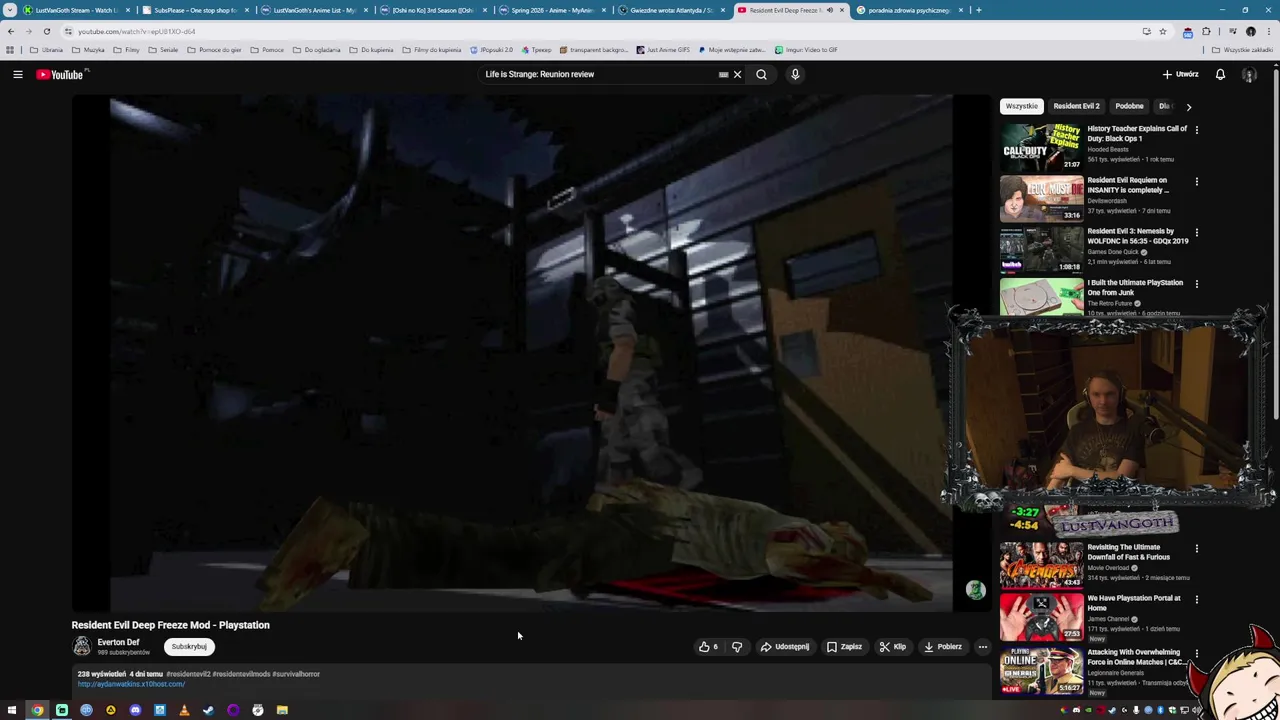
Task: Open Chrome from the taskbar
Action: [x=37, y=710]
